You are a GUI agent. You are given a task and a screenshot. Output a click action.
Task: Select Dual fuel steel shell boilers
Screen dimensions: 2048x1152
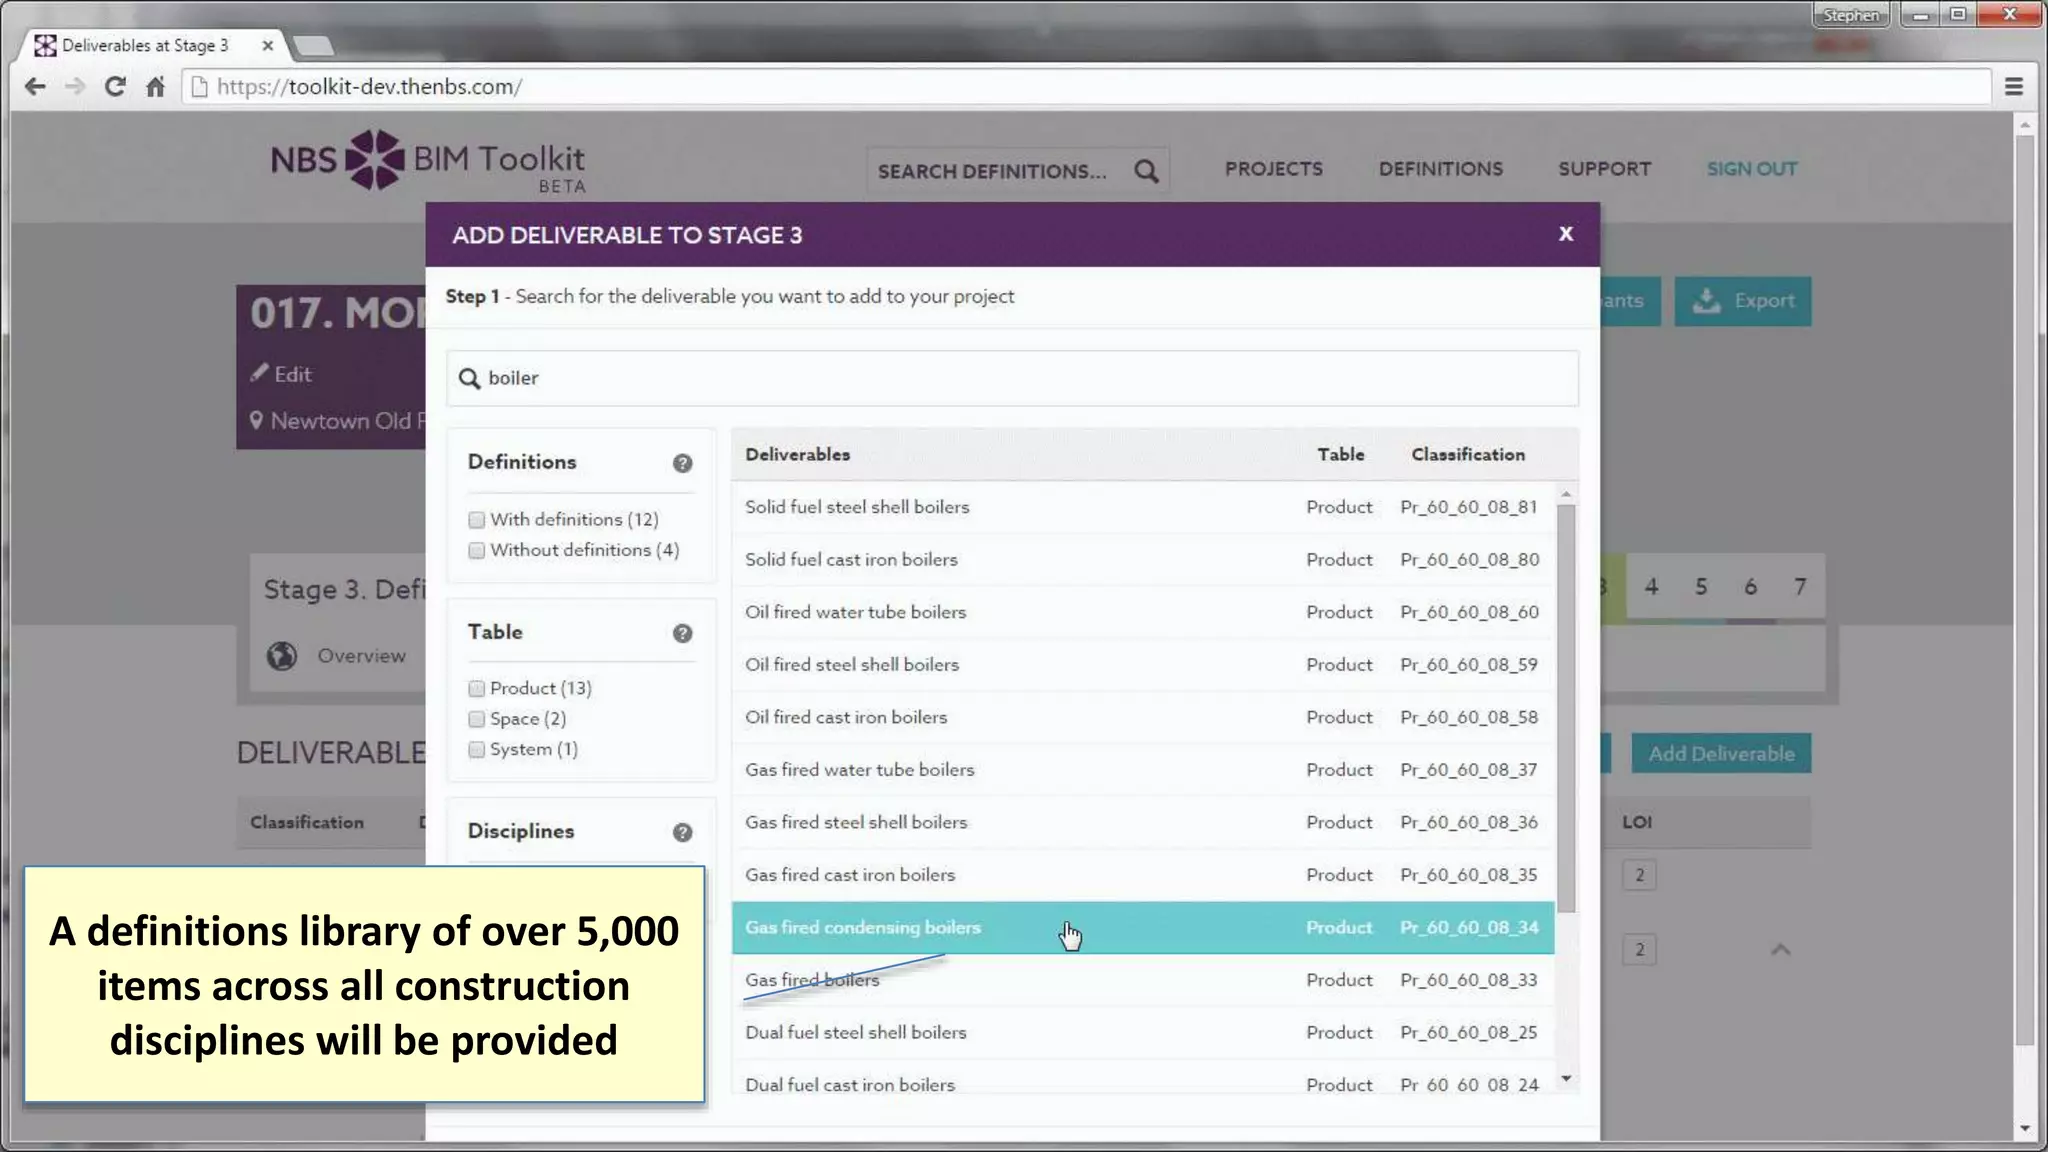tap(1143, 1032)
